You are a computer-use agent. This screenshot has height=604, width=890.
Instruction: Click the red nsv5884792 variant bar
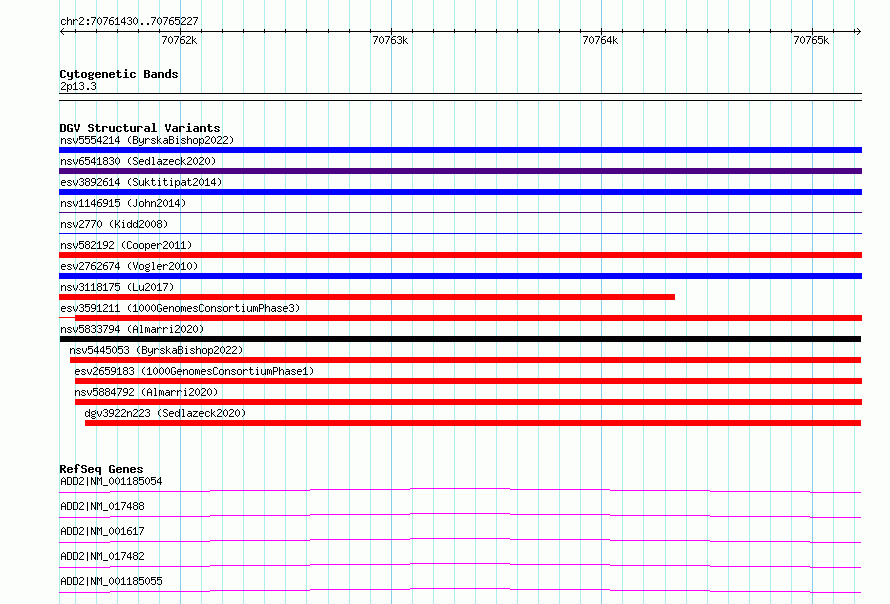468,402
